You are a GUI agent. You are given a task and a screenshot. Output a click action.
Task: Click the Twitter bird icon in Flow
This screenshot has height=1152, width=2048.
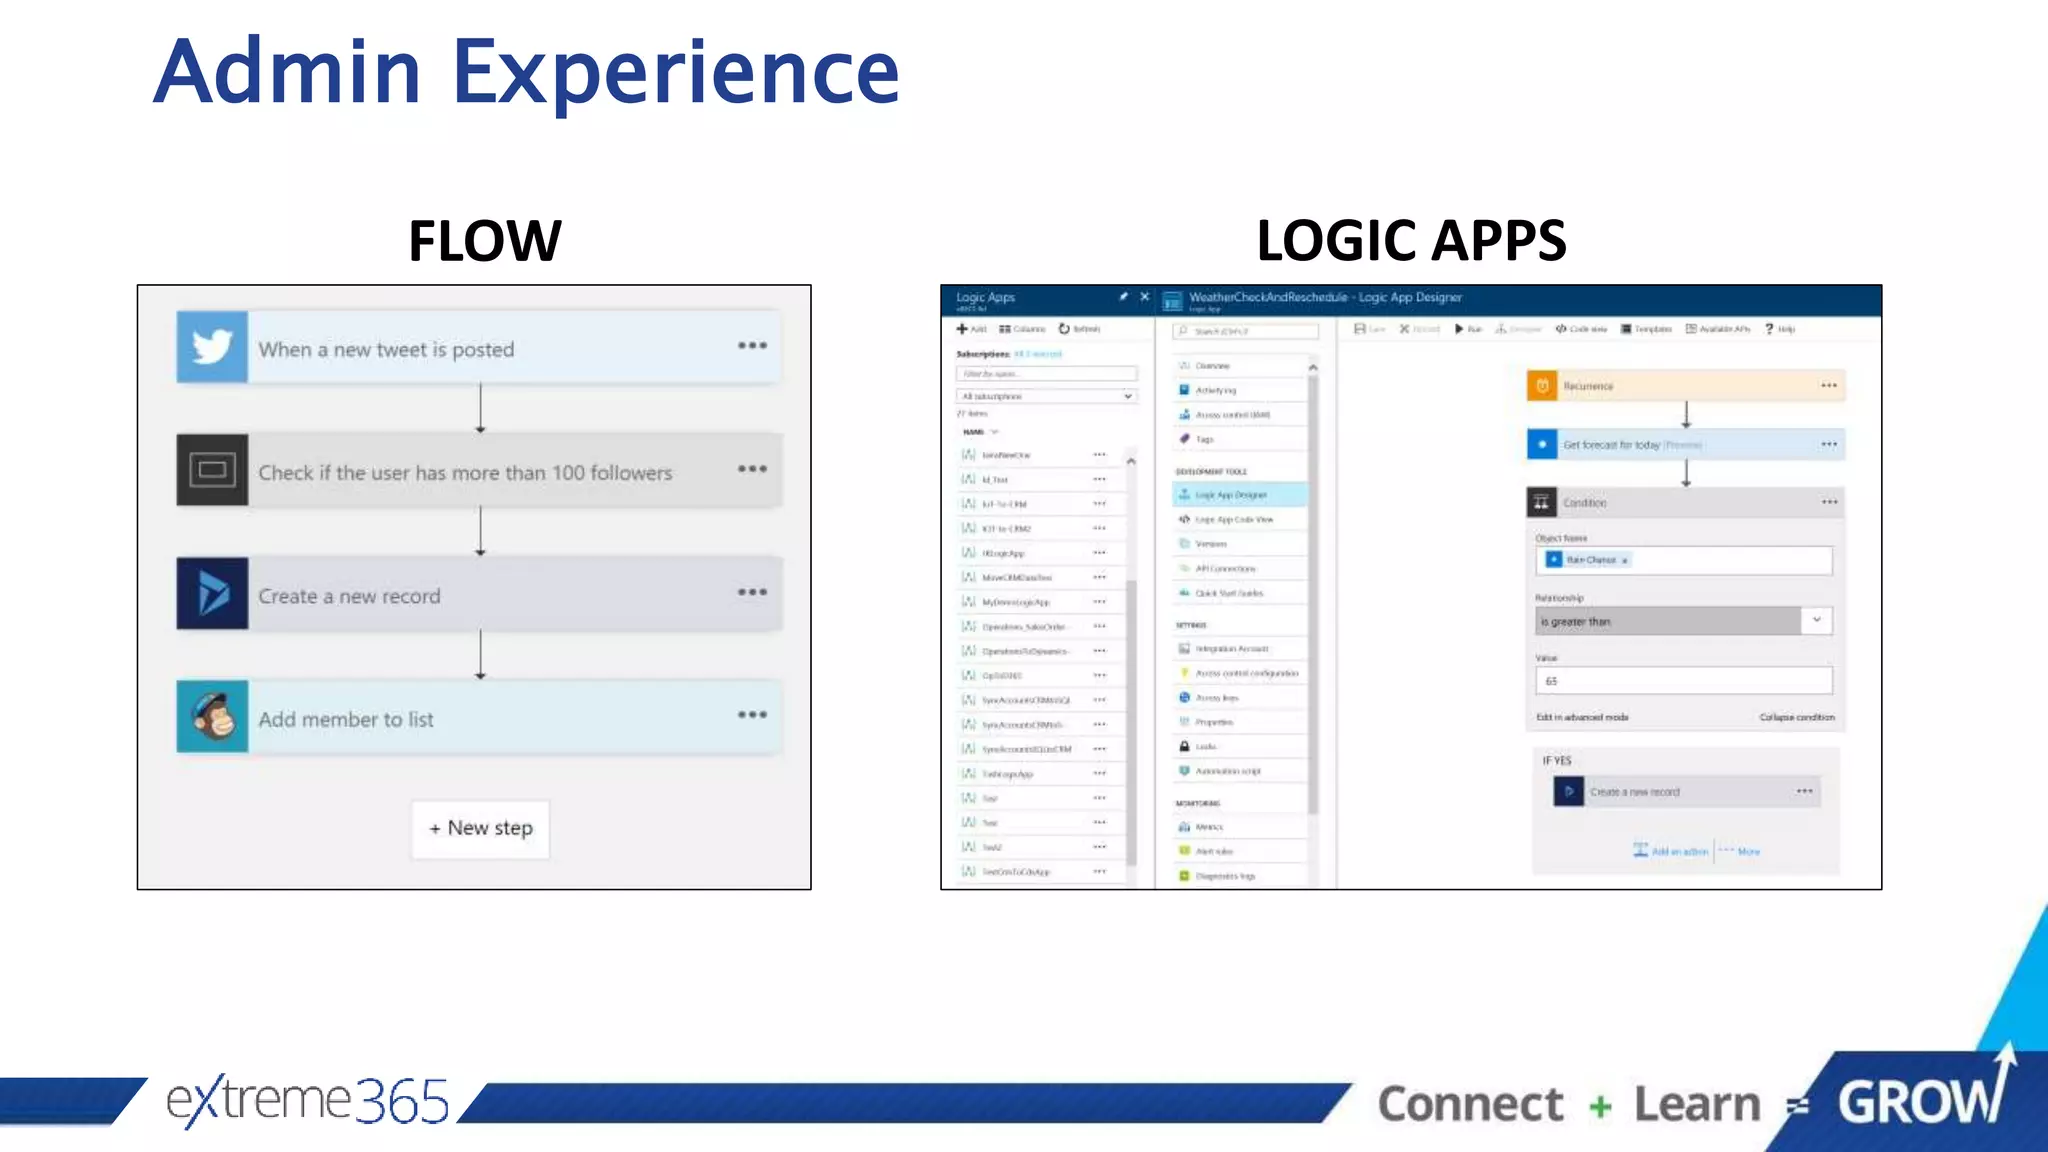point(212,347)
